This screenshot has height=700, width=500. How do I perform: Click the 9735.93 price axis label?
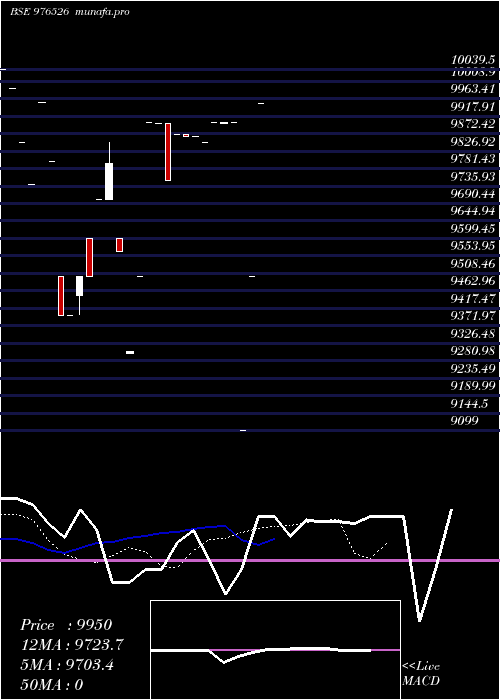click(x=473, y=177)
